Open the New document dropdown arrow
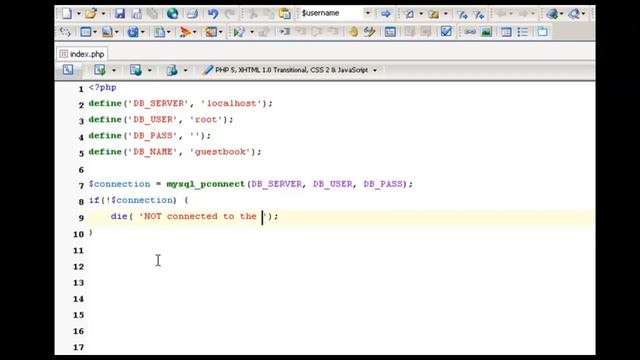The width and height of the screenshot is (640, 360). 78,13
